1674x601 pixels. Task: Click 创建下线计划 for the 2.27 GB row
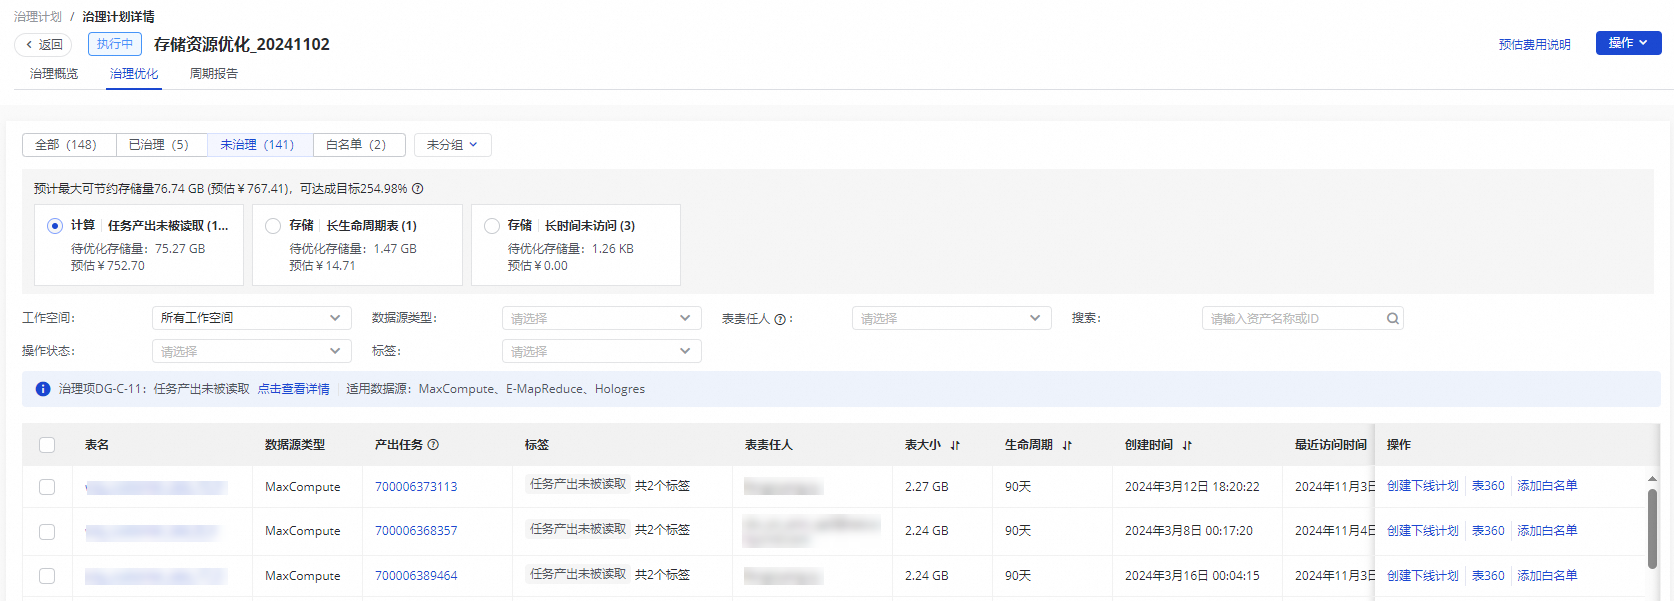[1423, 486]
